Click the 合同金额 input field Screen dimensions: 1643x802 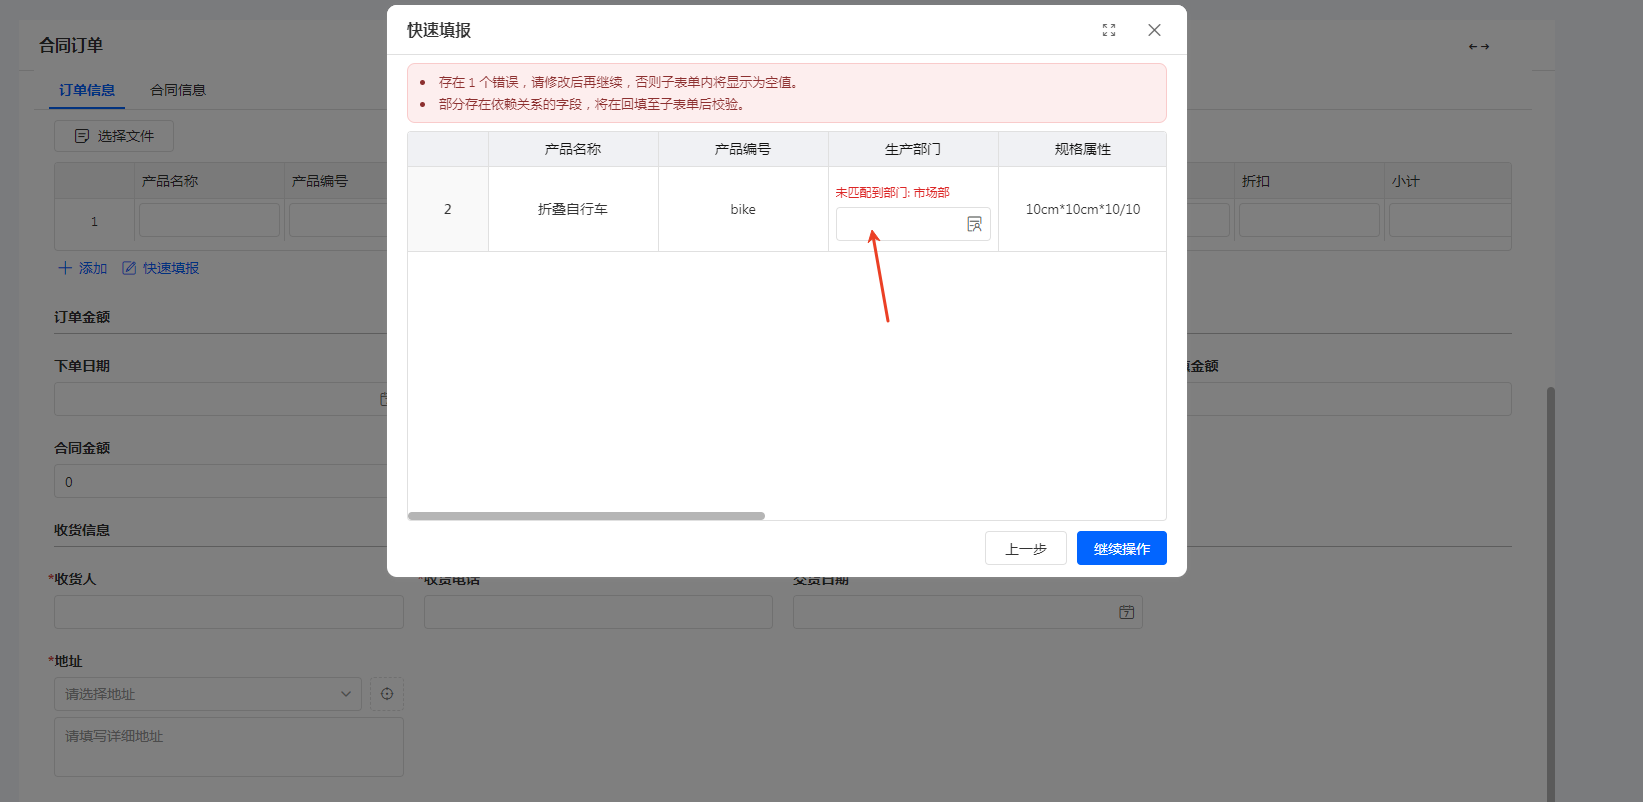220,482
